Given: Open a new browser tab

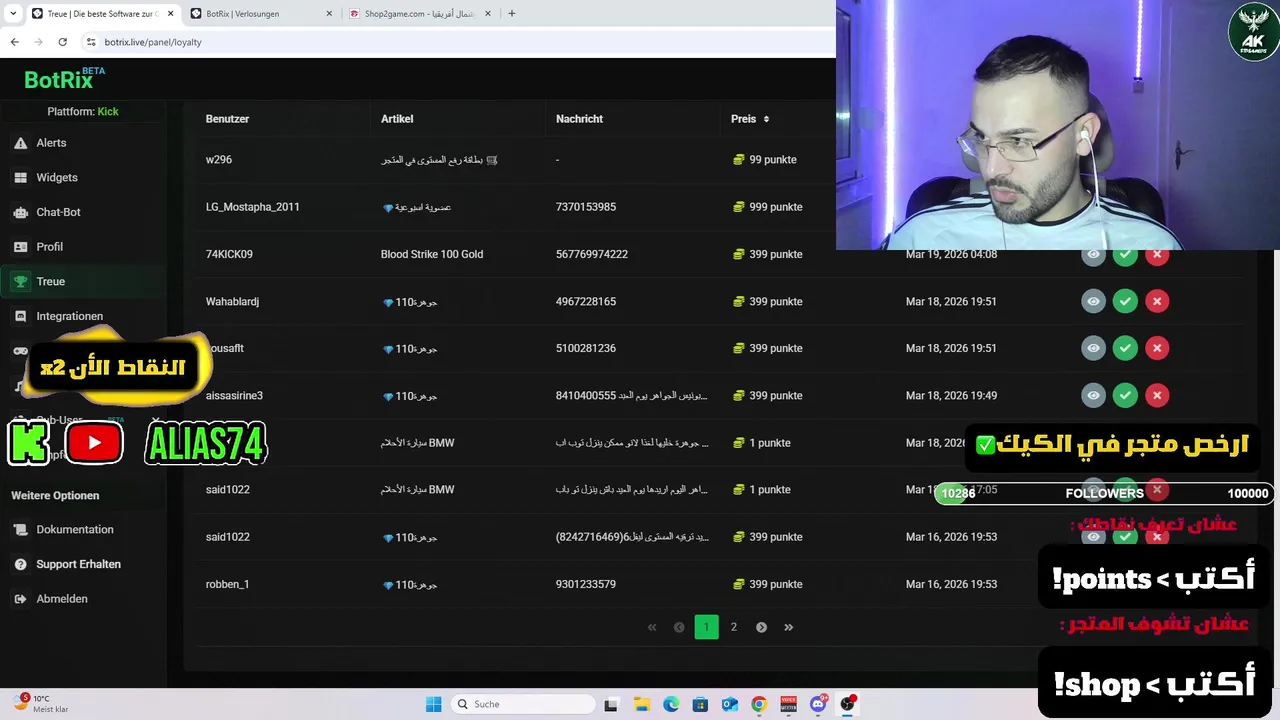Looking at the screenshot, I should (x=511, y=13).
